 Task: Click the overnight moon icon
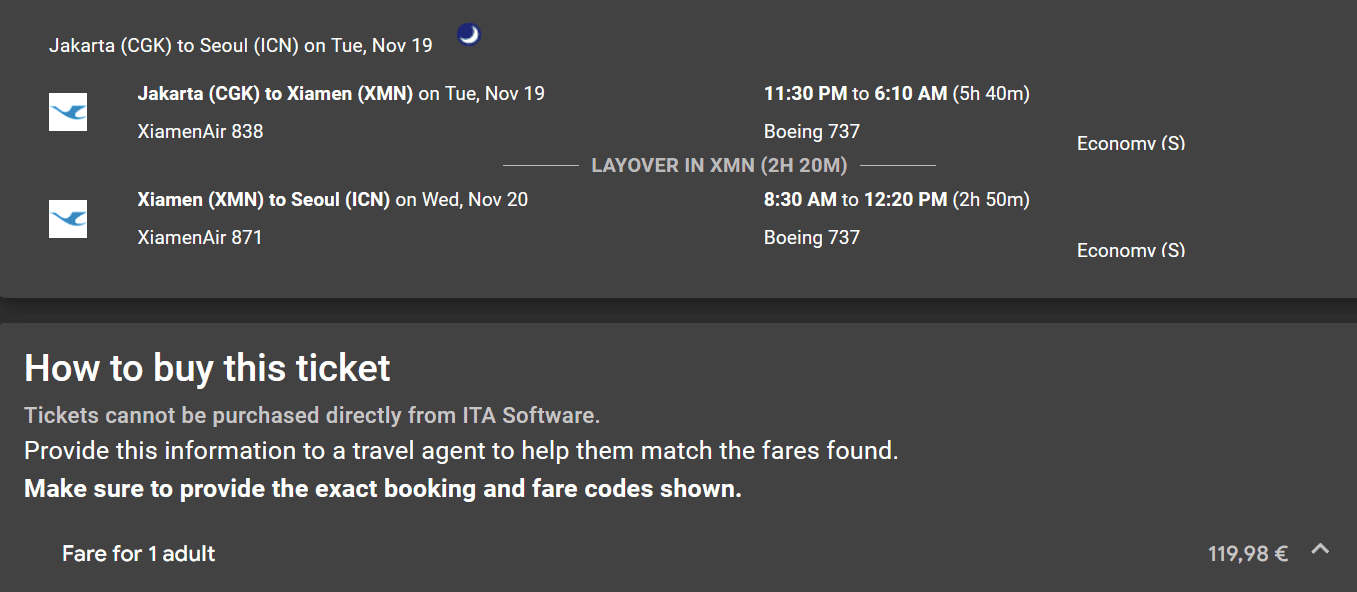pos(469,35)
